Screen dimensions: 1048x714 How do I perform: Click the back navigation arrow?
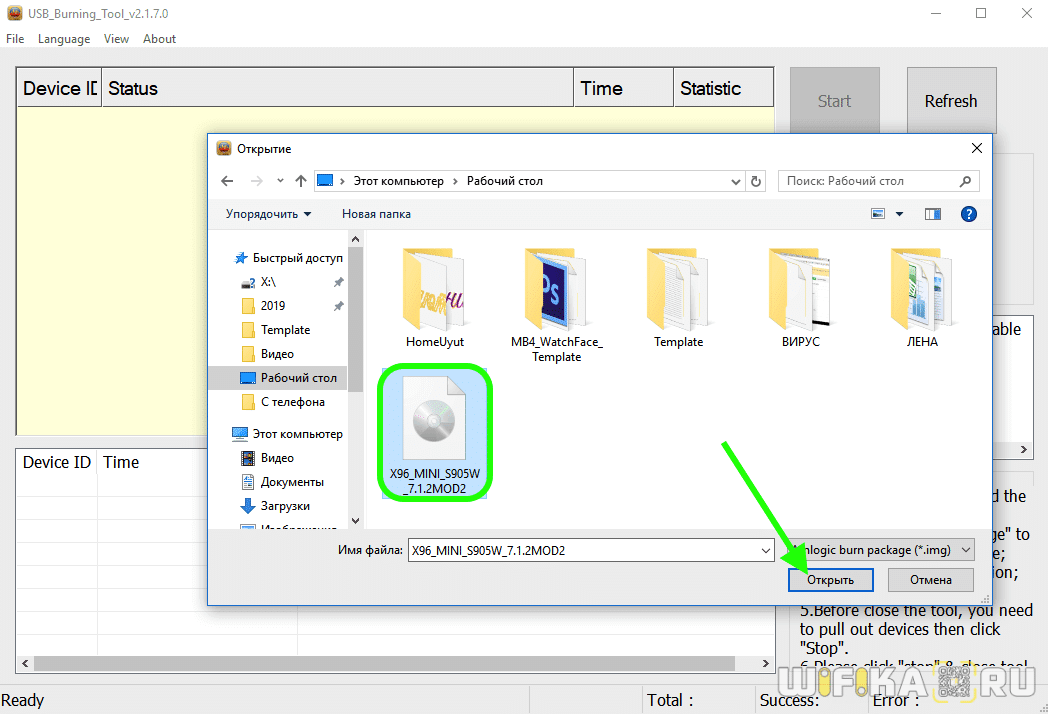coord(227,181)
